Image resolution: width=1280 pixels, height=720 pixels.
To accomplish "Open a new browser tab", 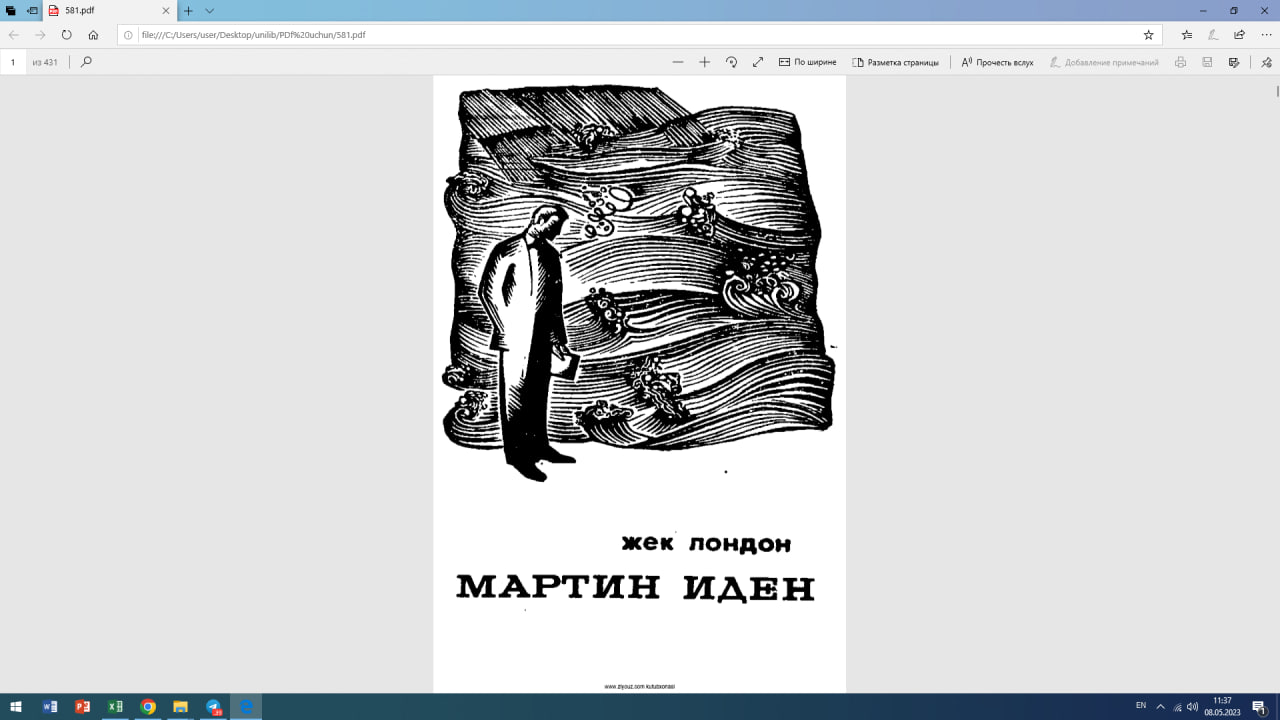I will point(188,10).
